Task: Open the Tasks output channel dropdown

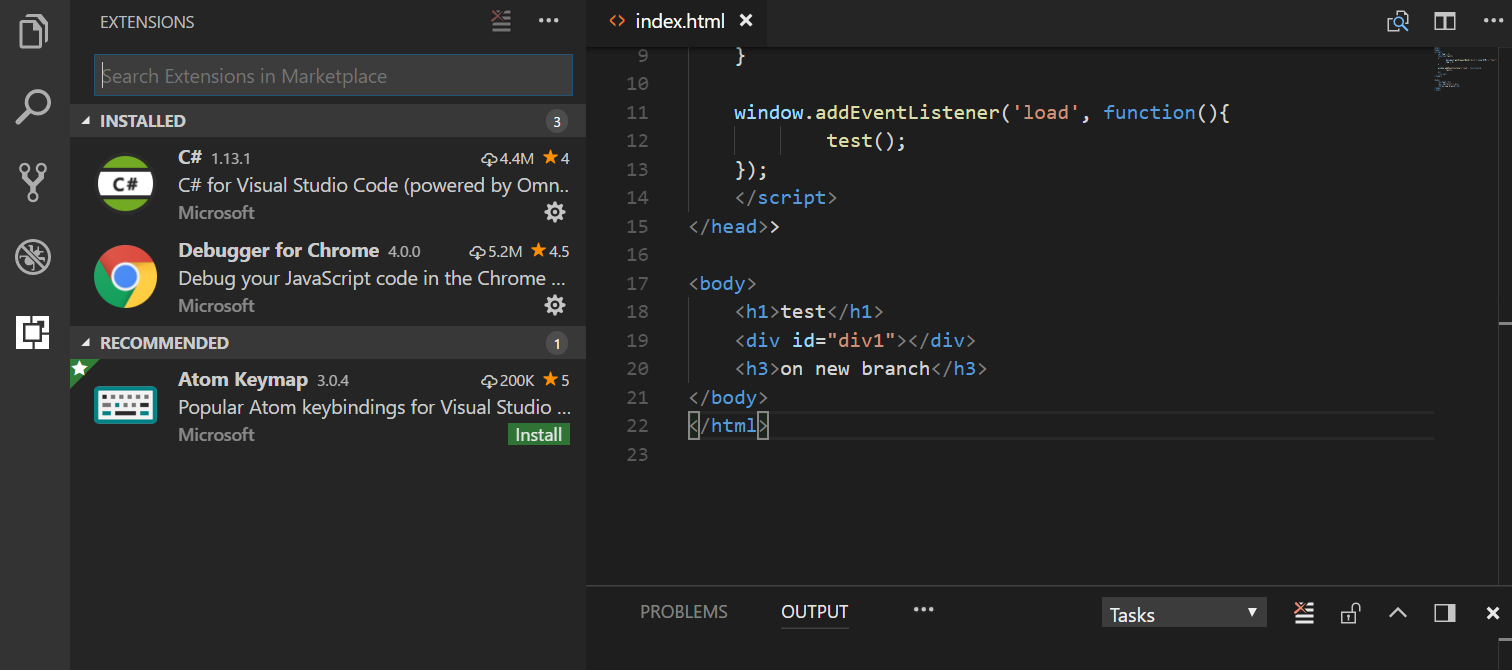Action: 1184,614
